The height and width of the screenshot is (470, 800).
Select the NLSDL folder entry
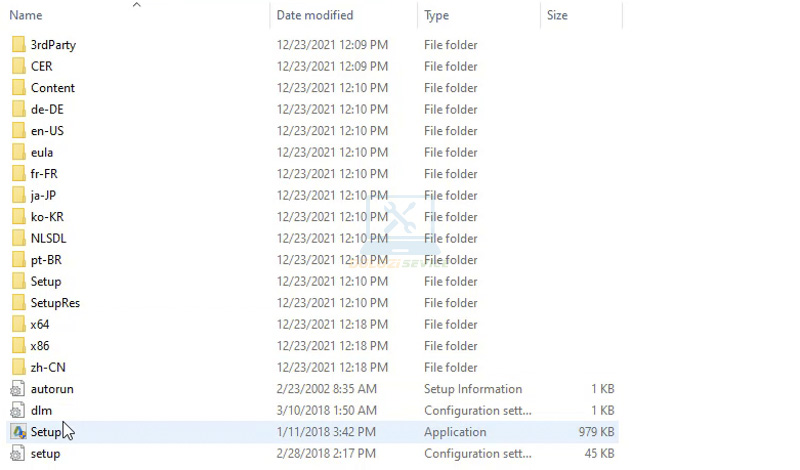[48, 239]
